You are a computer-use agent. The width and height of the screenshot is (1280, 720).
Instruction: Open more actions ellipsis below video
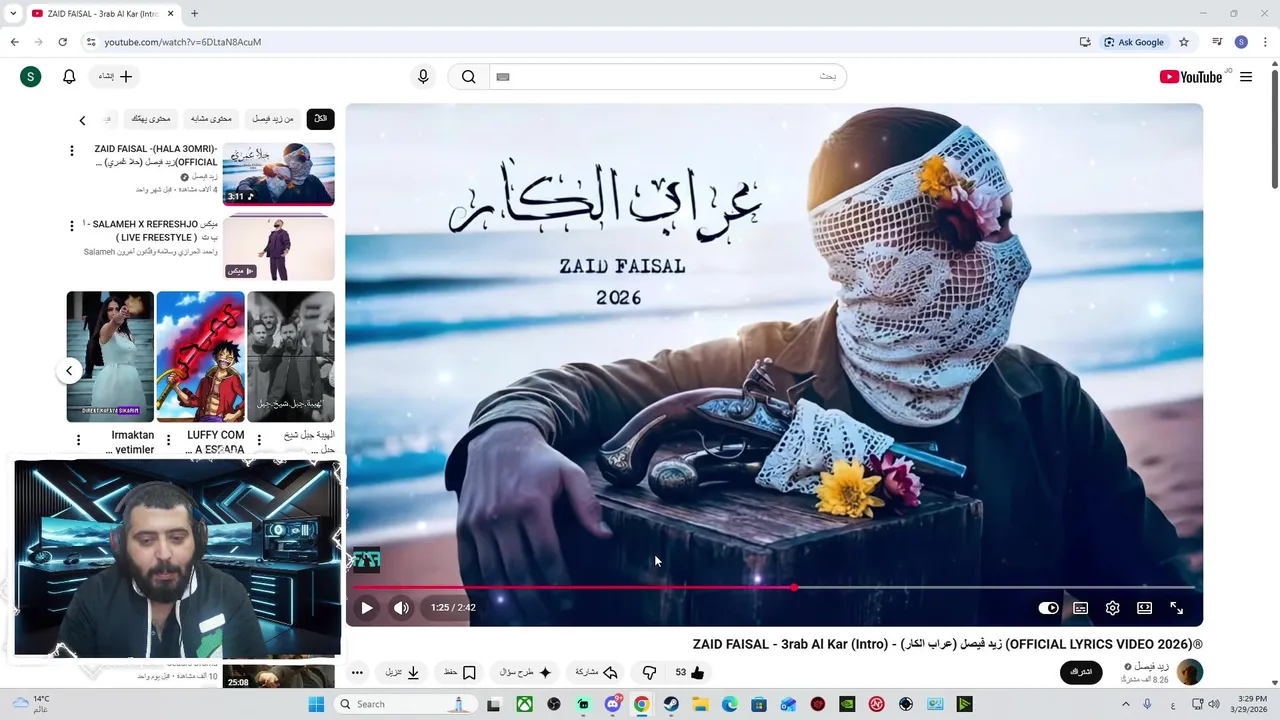(x=357, y=672)
